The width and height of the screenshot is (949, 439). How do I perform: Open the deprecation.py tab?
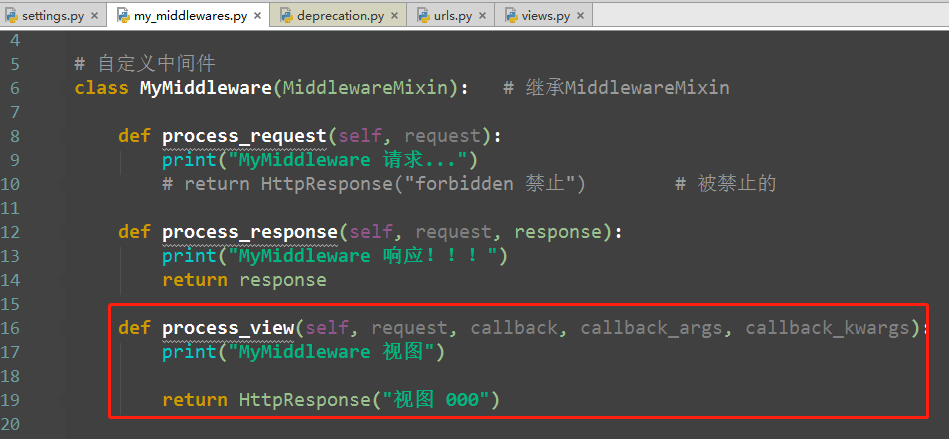tap(340, 15)
